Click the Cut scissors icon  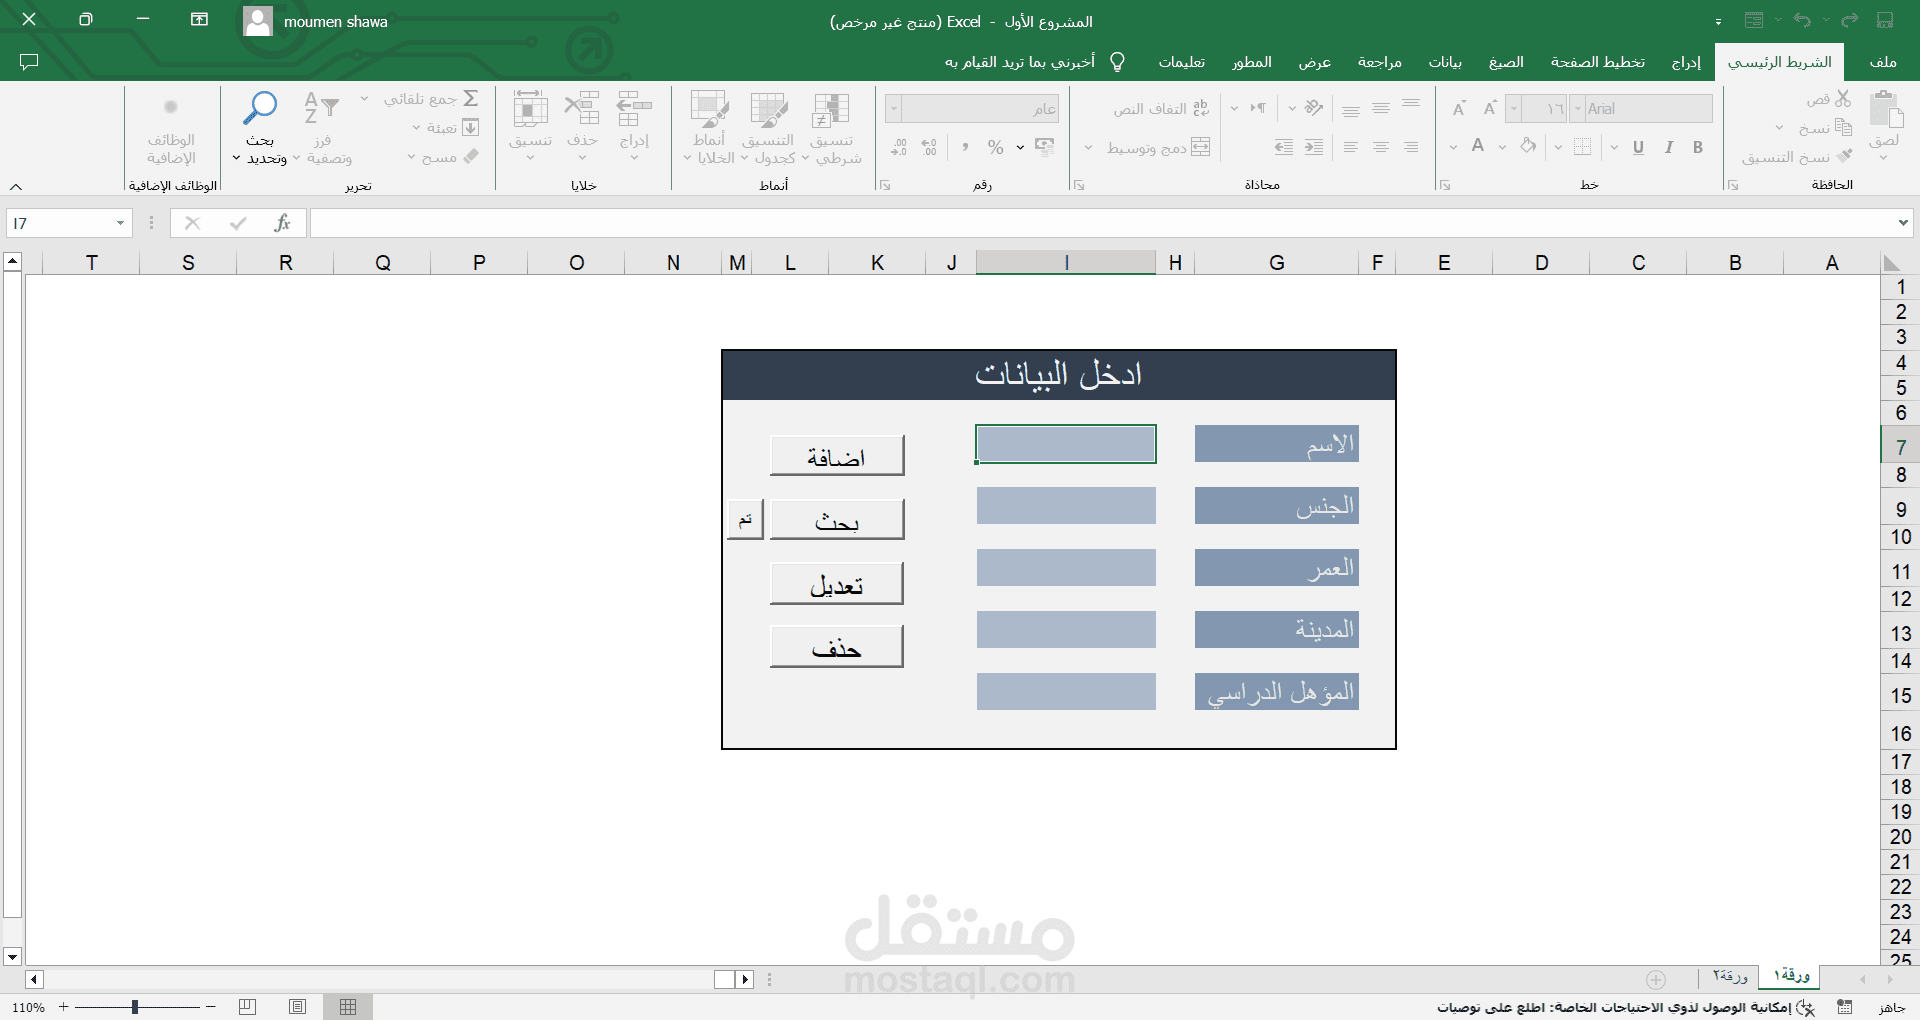[1843, 99]
